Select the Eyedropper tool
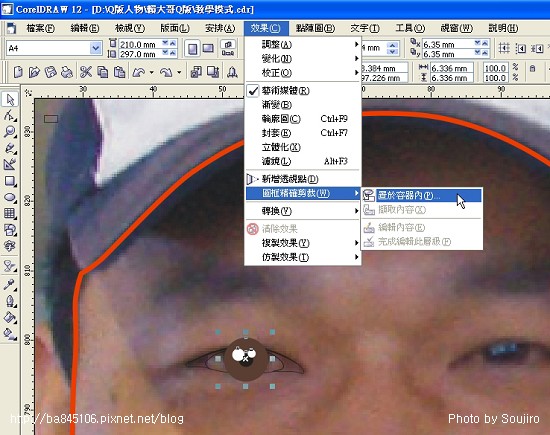This screenshot has height=435, width=550. click(x=10, y=284)
